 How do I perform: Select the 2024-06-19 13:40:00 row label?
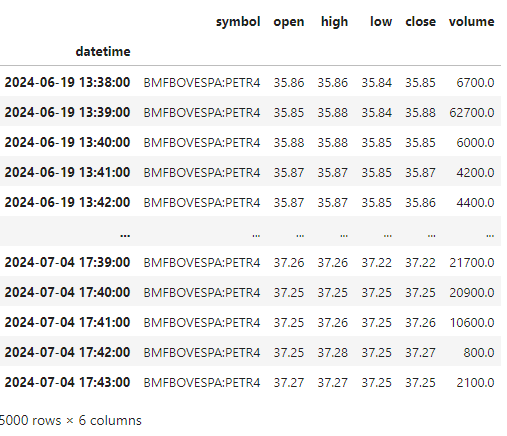coord(67,142)
